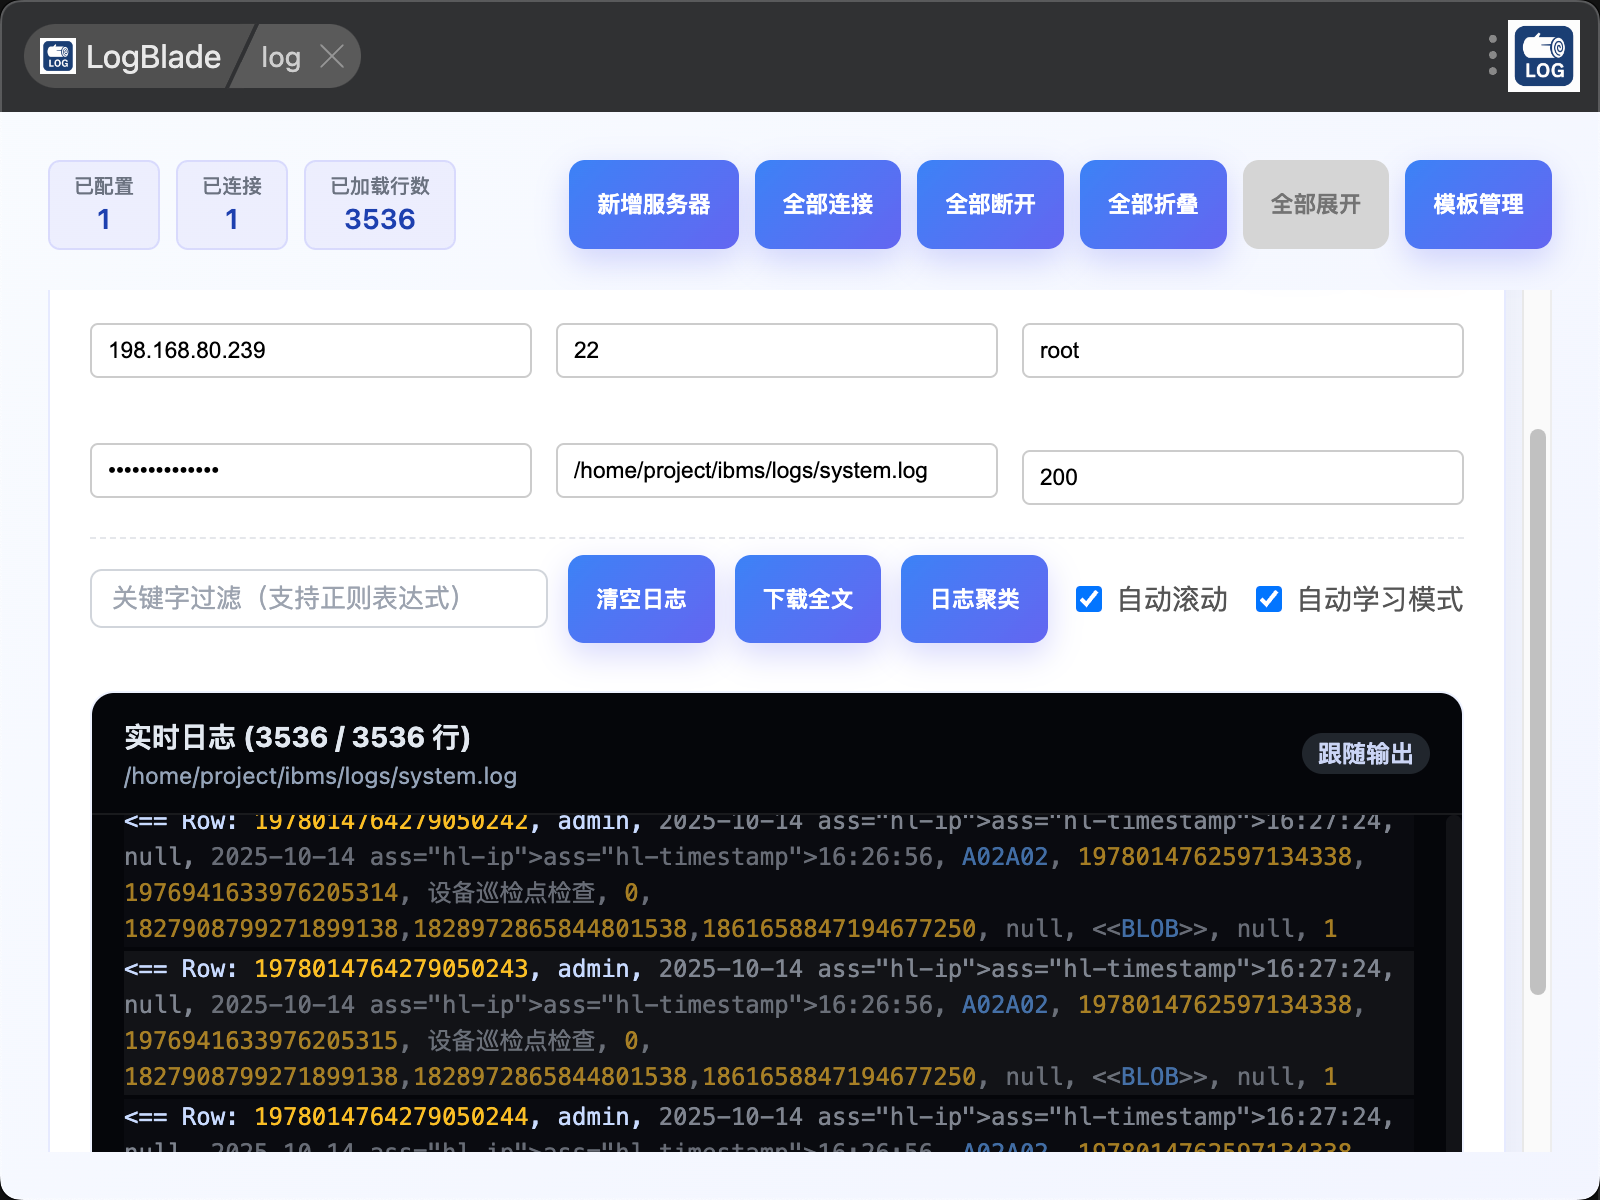Download full log with 下载全文

coord(808,599)
